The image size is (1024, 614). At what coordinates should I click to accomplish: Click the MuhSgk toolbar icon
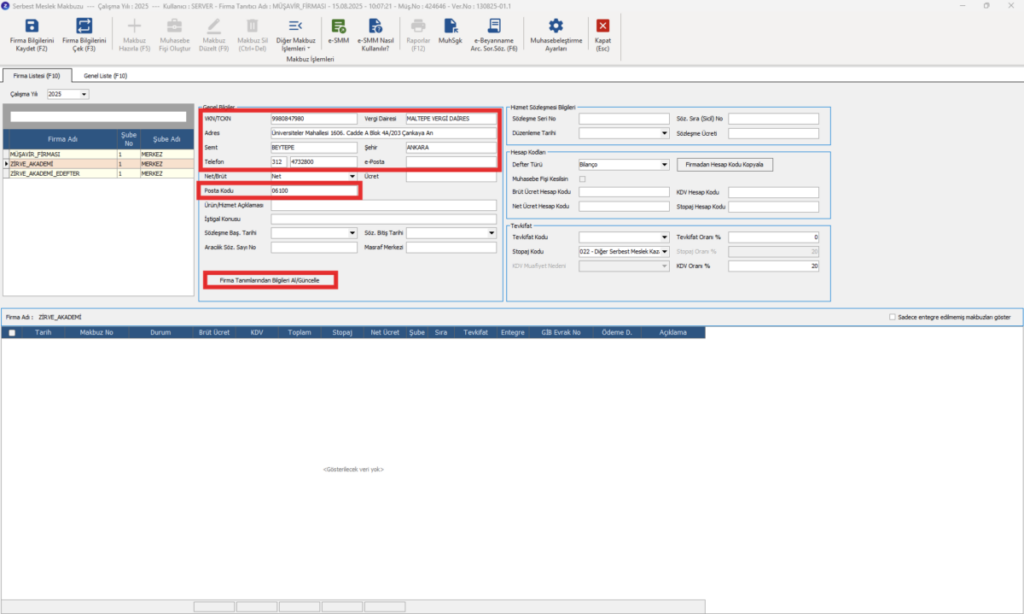click(x=450, y=26)
